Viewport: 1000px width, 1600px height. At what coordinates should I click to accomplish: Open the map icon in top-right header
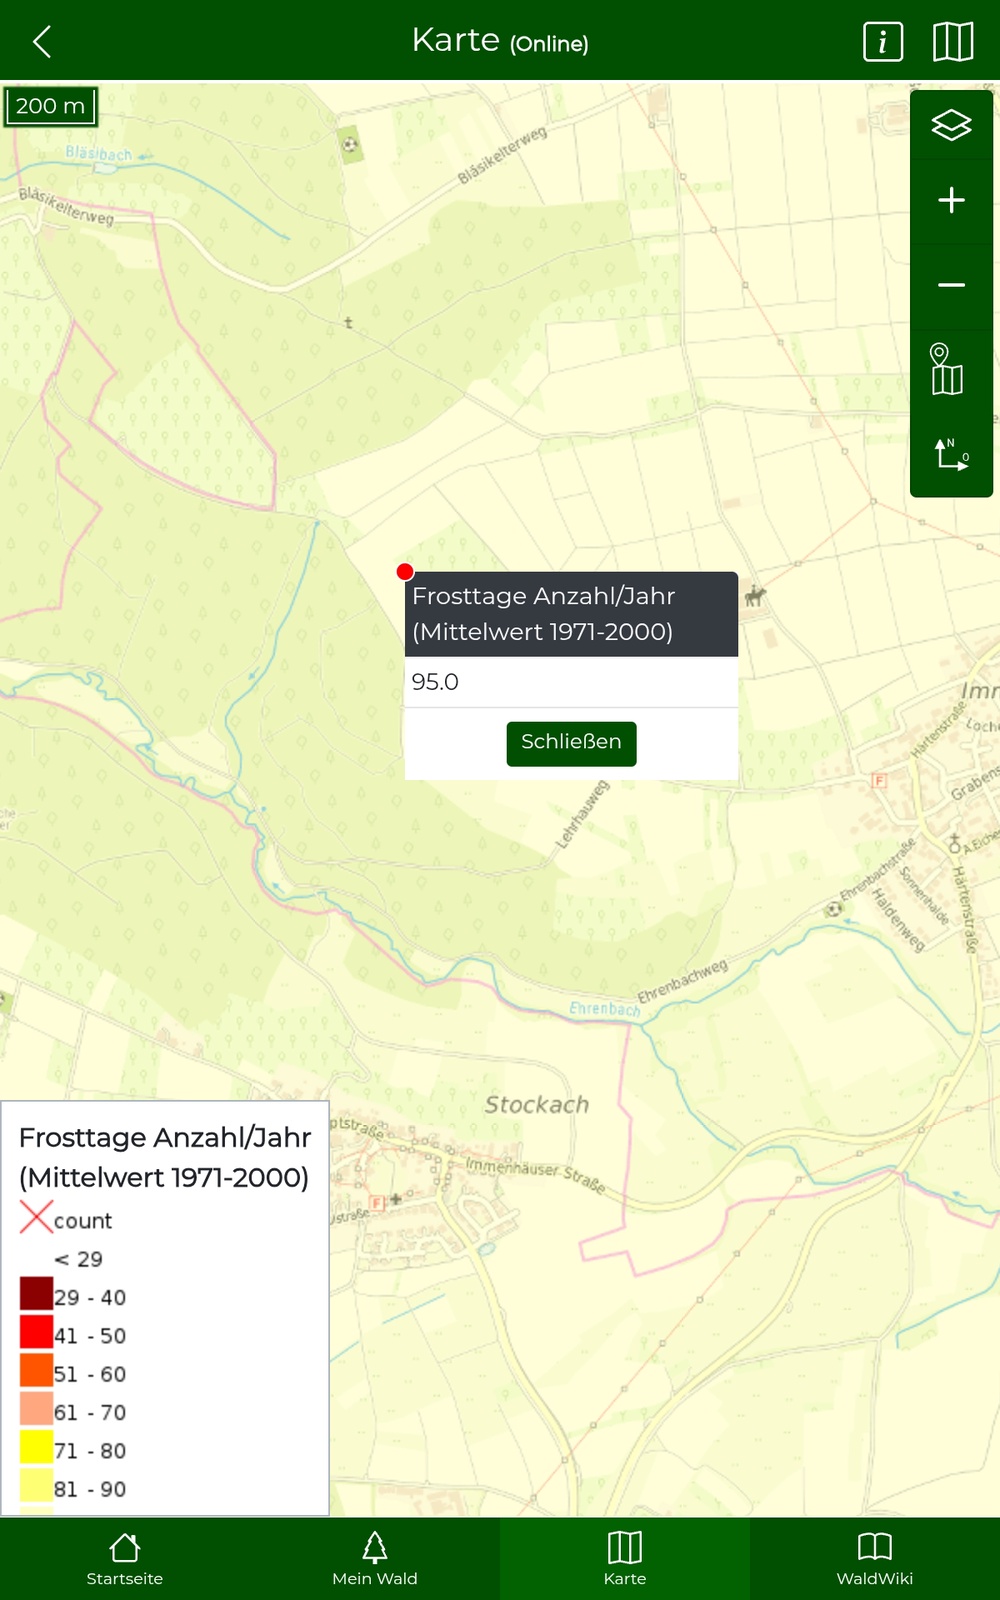point(952,42)
